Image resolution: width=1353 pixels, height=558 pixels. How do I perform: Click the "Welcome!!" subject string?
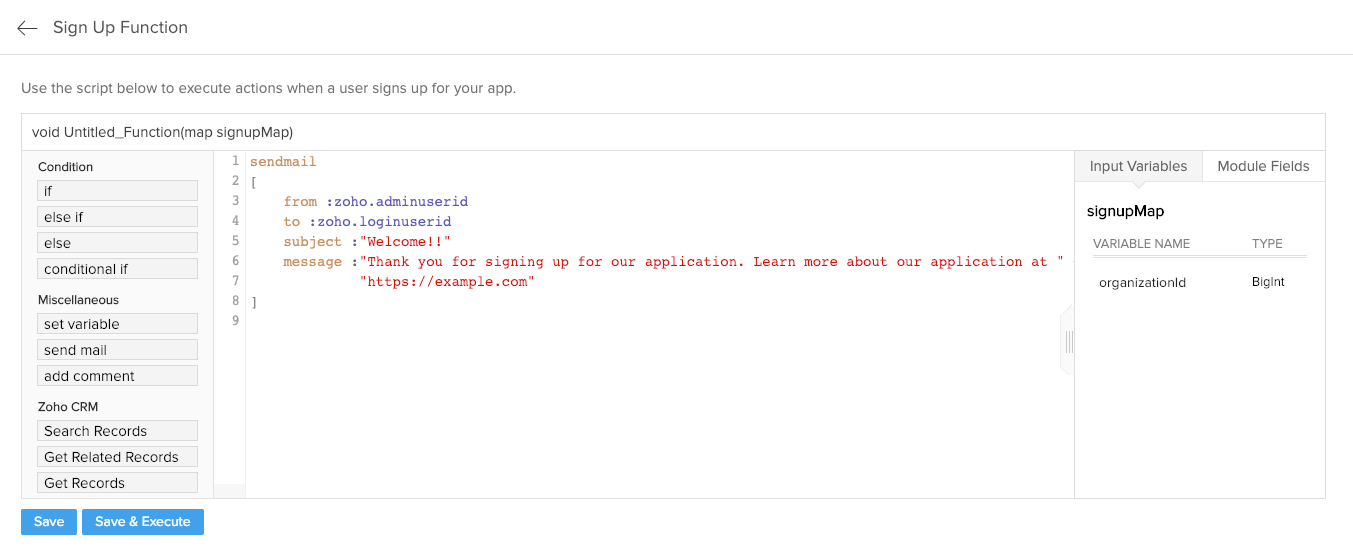click(x=405, y=241)
